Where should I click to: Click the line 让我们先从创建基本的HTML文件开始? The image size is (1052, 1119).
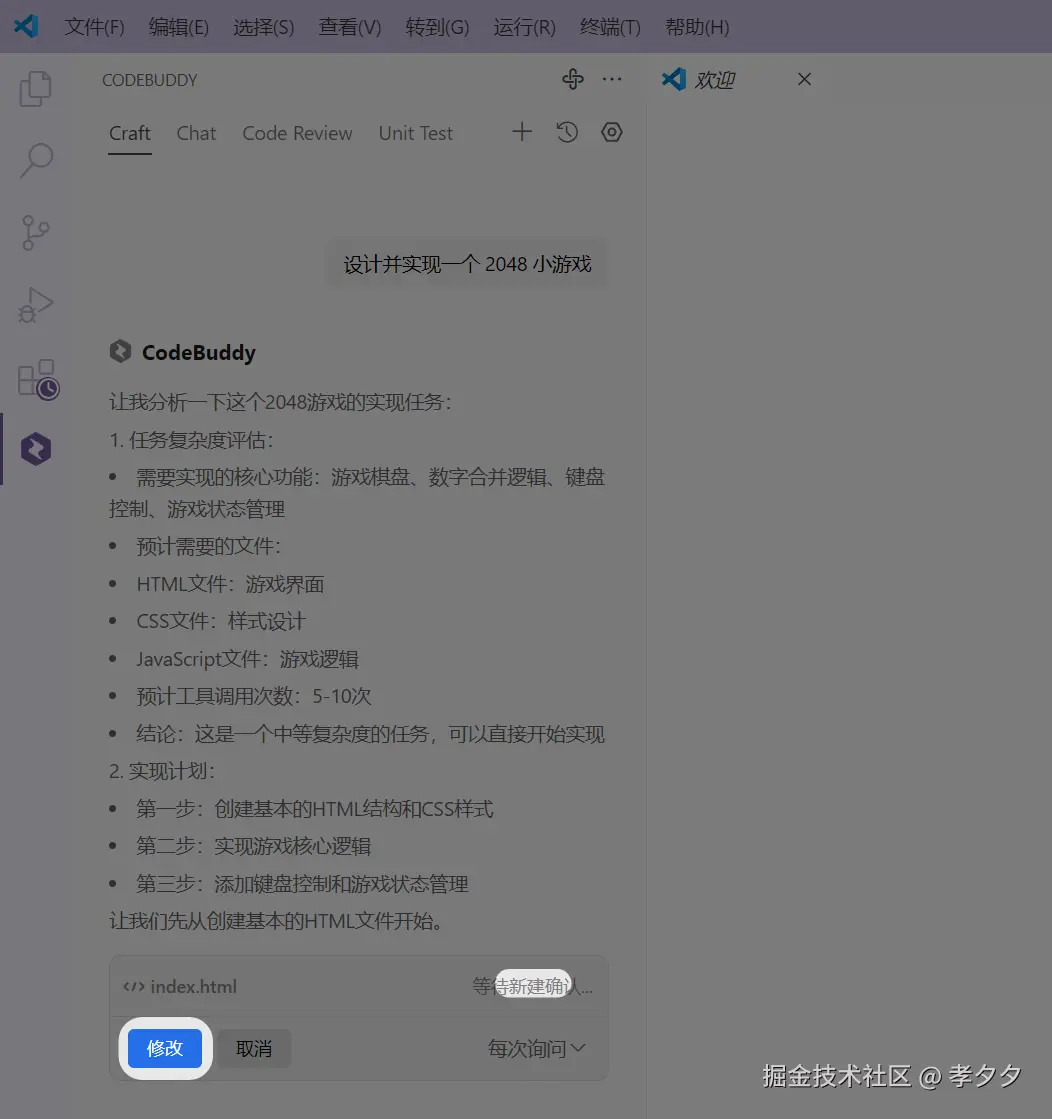coord(276,921)
